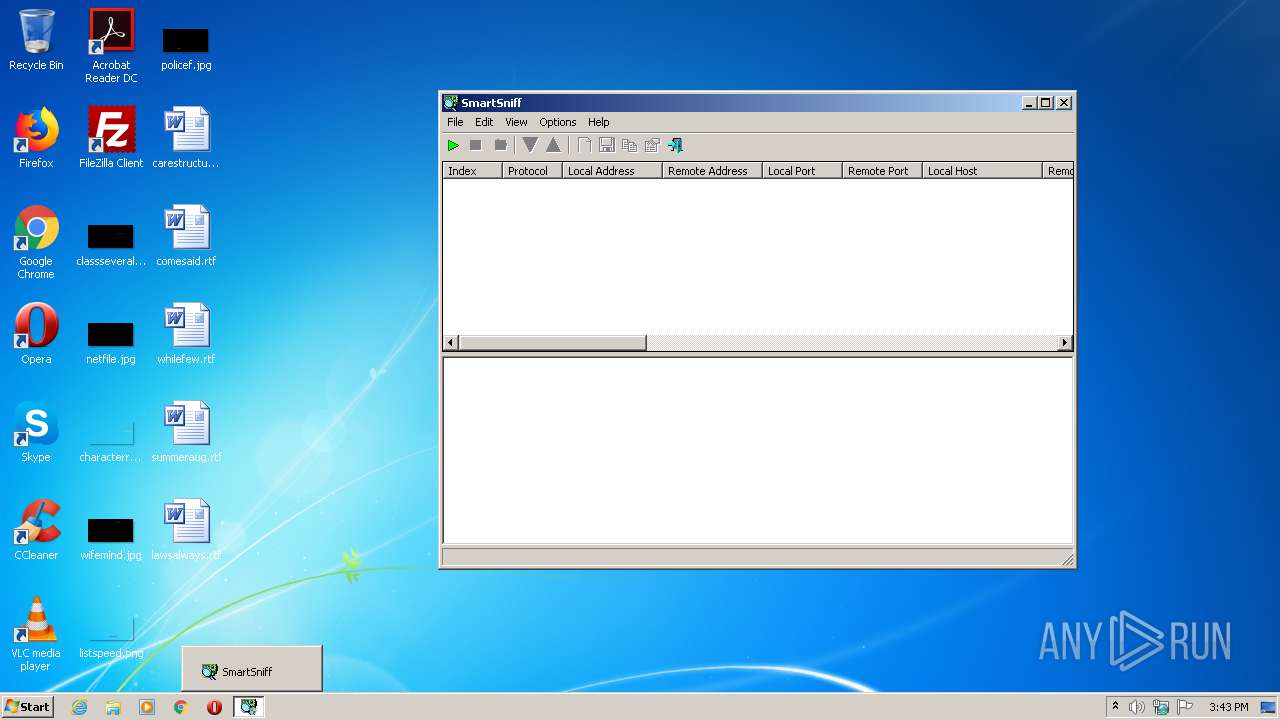The image size is (1280, 720).
Task: Click the SmartSniff taskbar button
Action: (x=248, y=707)
